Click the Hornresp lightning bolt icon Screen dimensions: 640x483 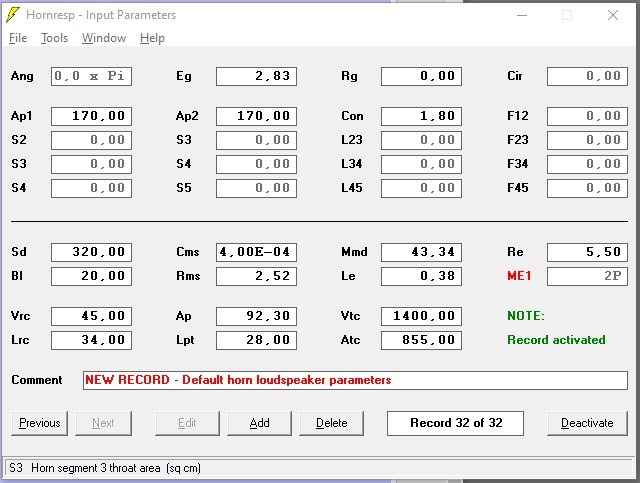click(x=13, y=15)
